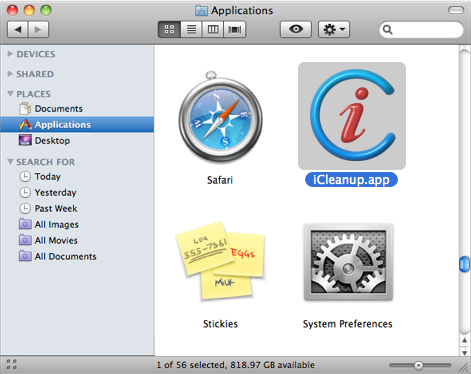Click the Desktop sidebar icon
471x374 pixels.
(25, 140)
